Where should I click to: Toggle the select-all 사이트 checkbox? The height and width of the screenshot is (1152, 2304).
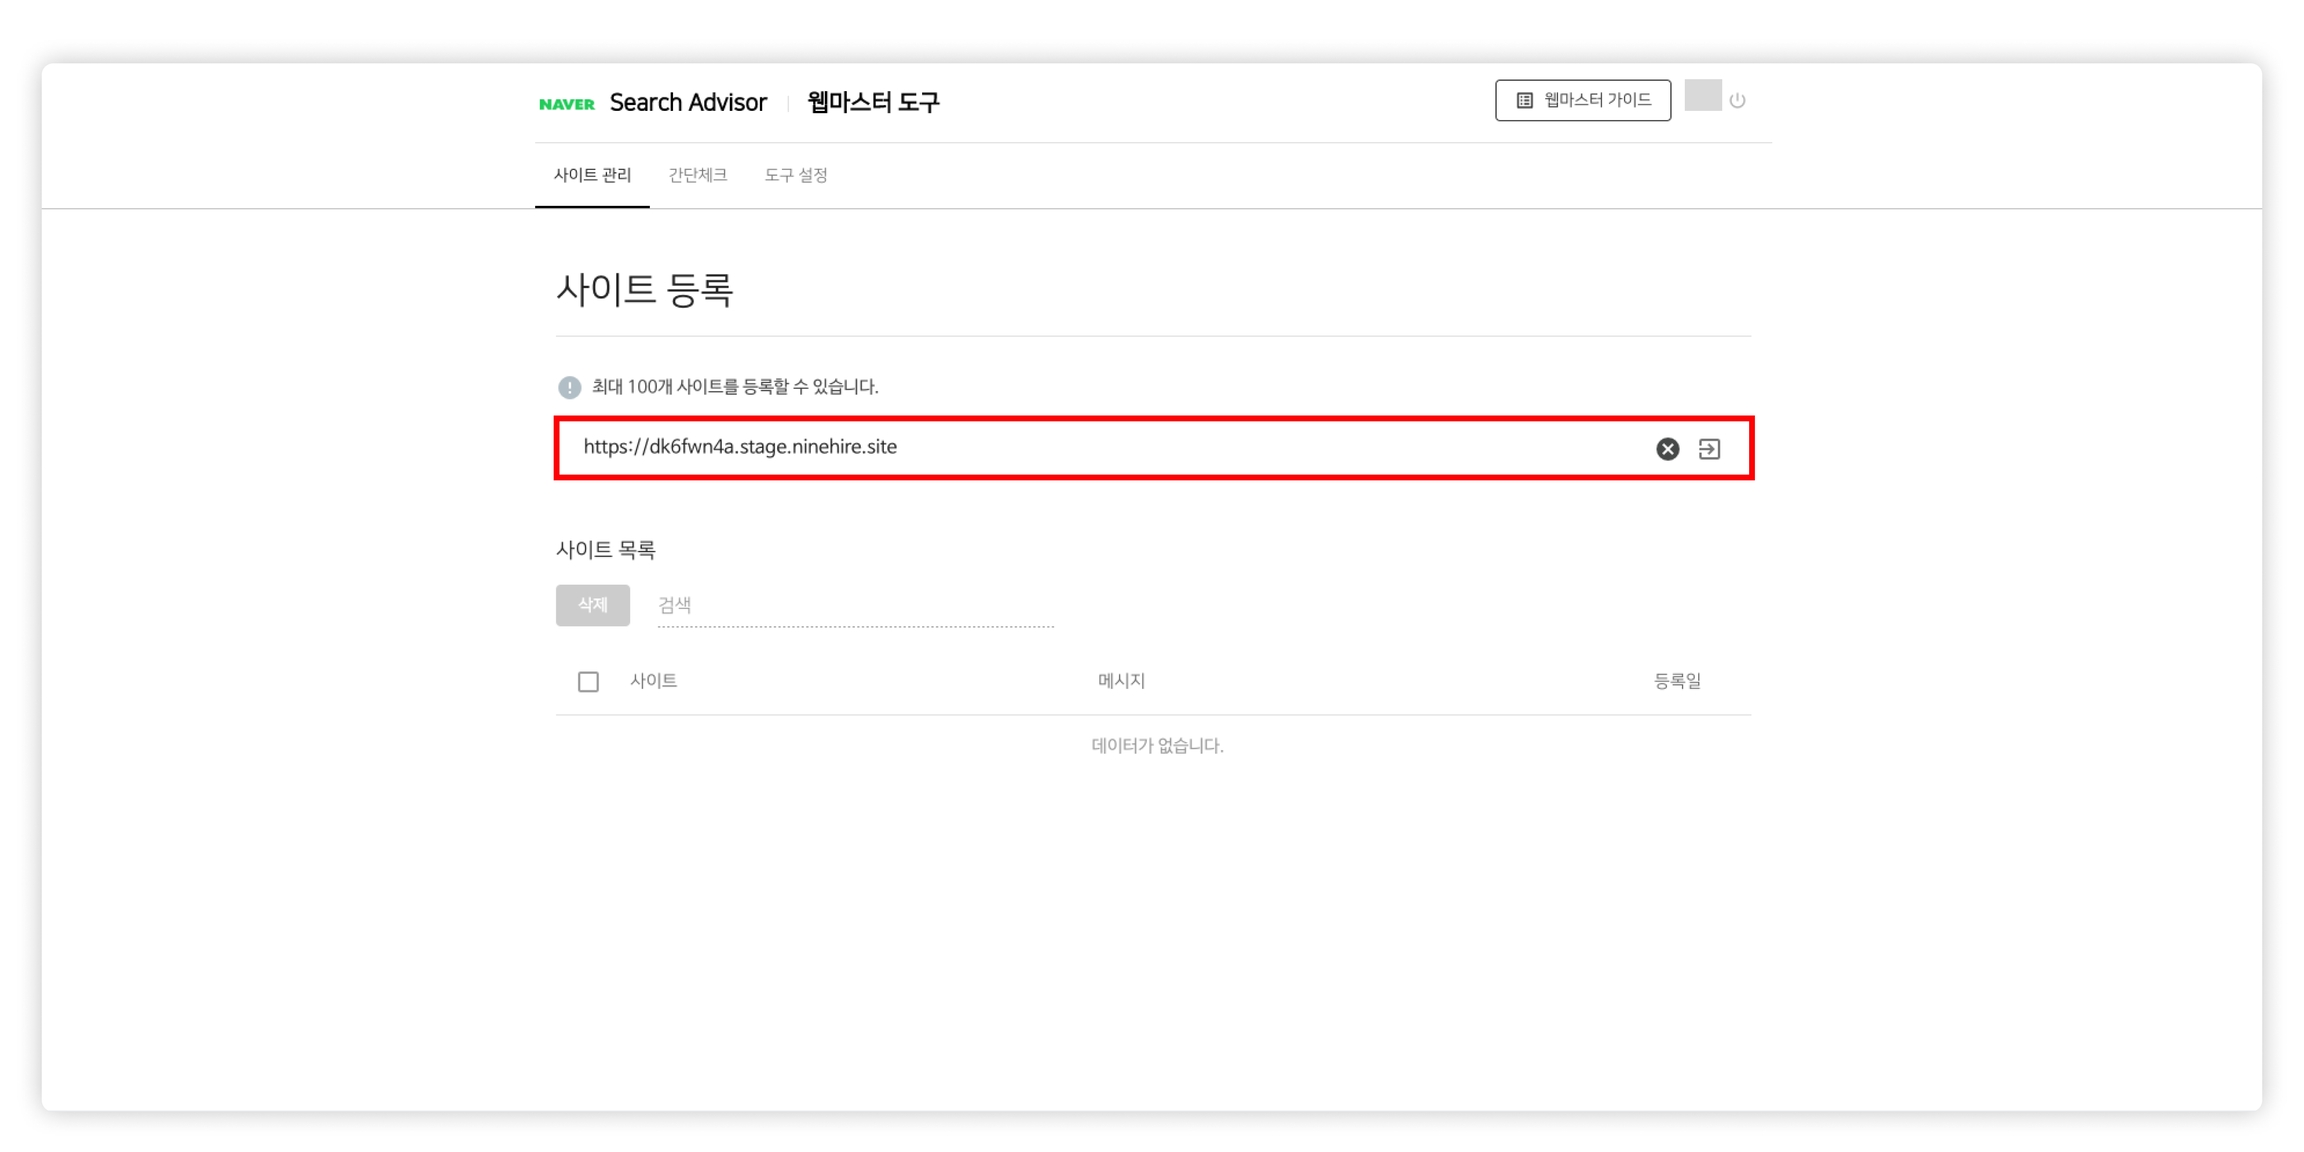point(588,682)
